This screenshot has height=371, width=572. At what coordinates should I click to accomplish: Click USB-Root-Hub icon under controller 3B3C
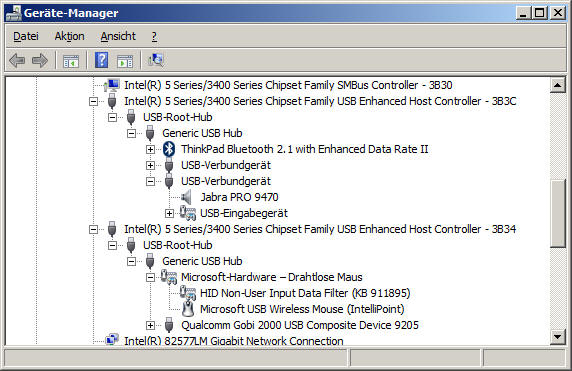pos(131,117)
